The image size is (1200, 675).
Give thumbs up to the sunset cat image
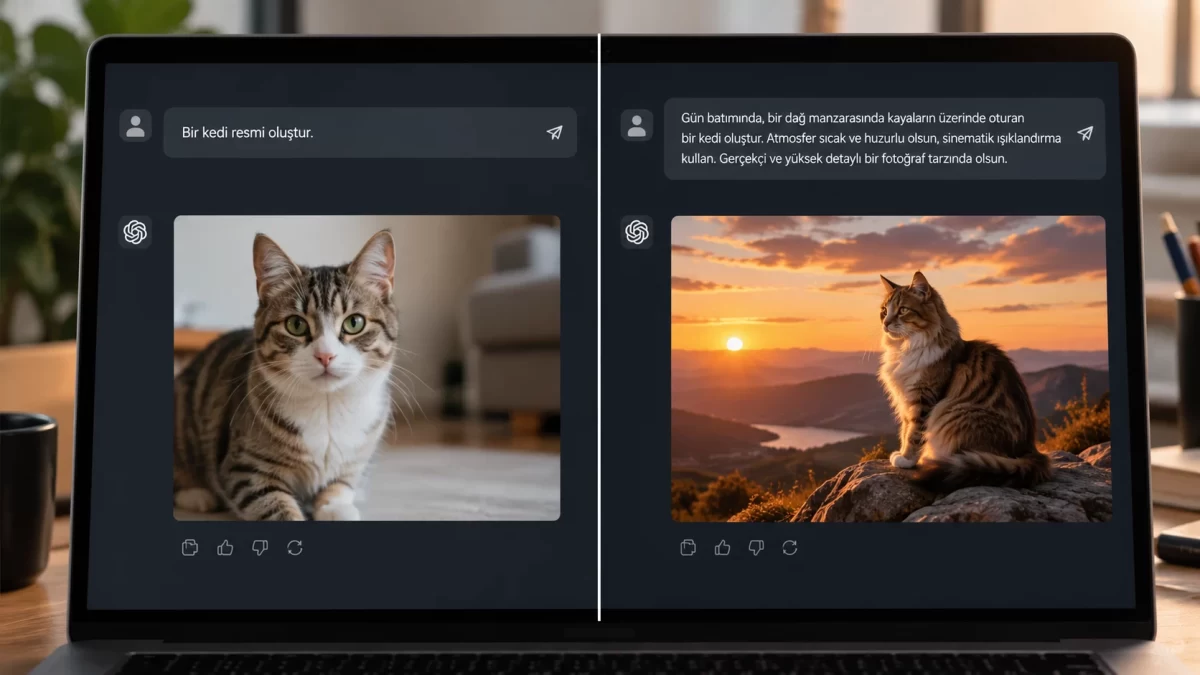(x=722, y=547)
